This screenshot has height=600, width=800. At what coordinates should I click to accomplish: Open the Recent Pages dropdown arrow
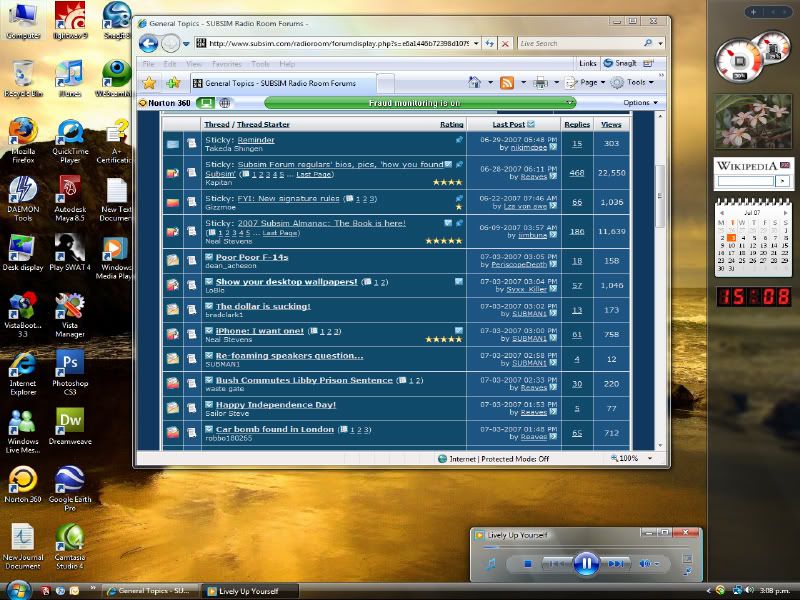[x=186, y=44]
